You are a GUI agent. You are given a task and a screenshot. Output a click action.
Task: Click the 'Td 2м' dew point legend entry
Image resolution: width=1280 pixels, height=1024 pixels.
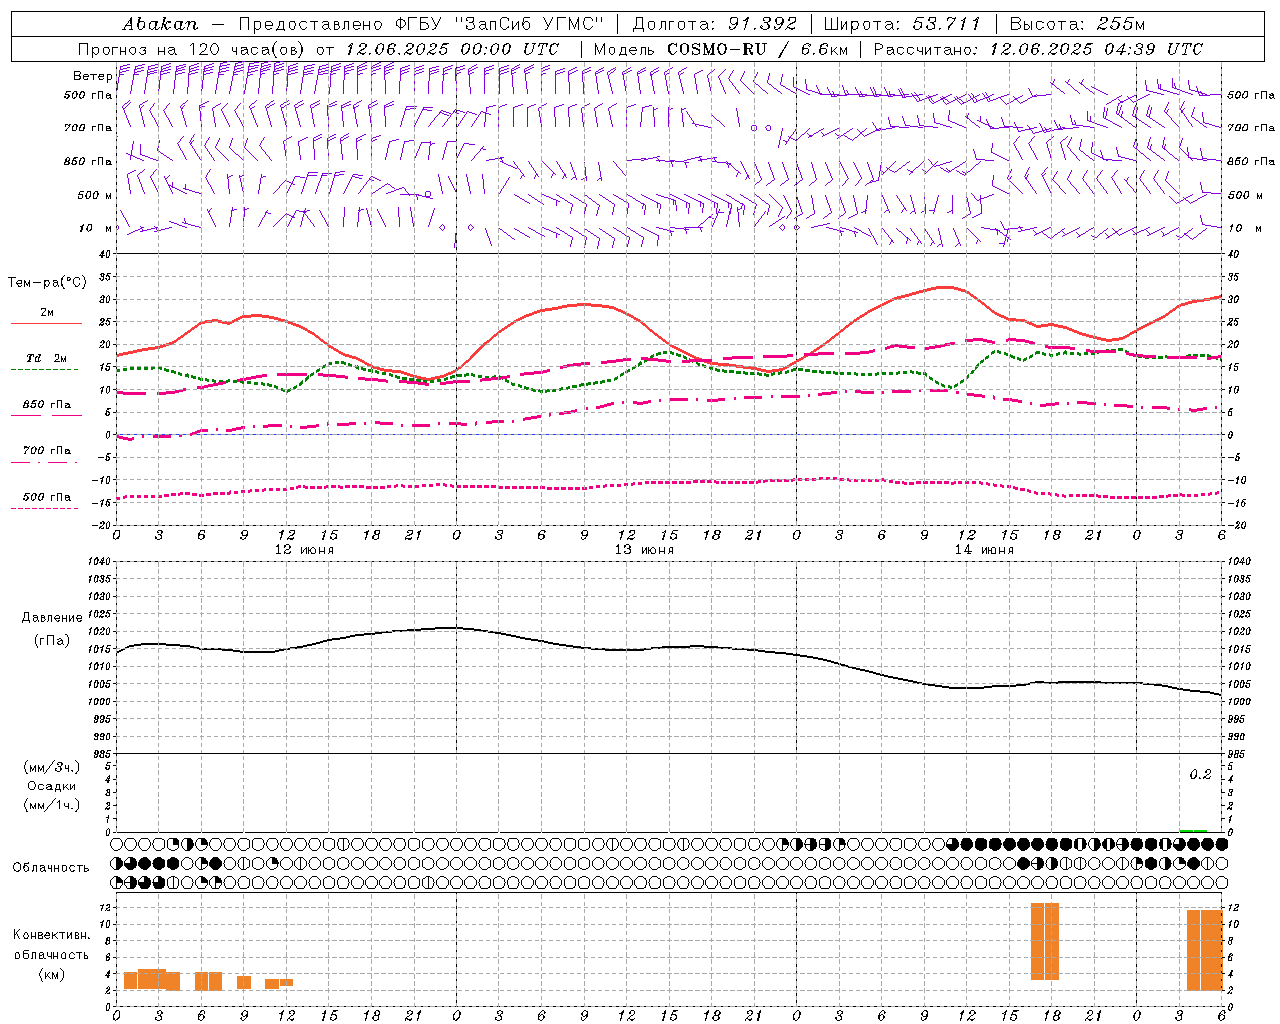tap(46, 358)
